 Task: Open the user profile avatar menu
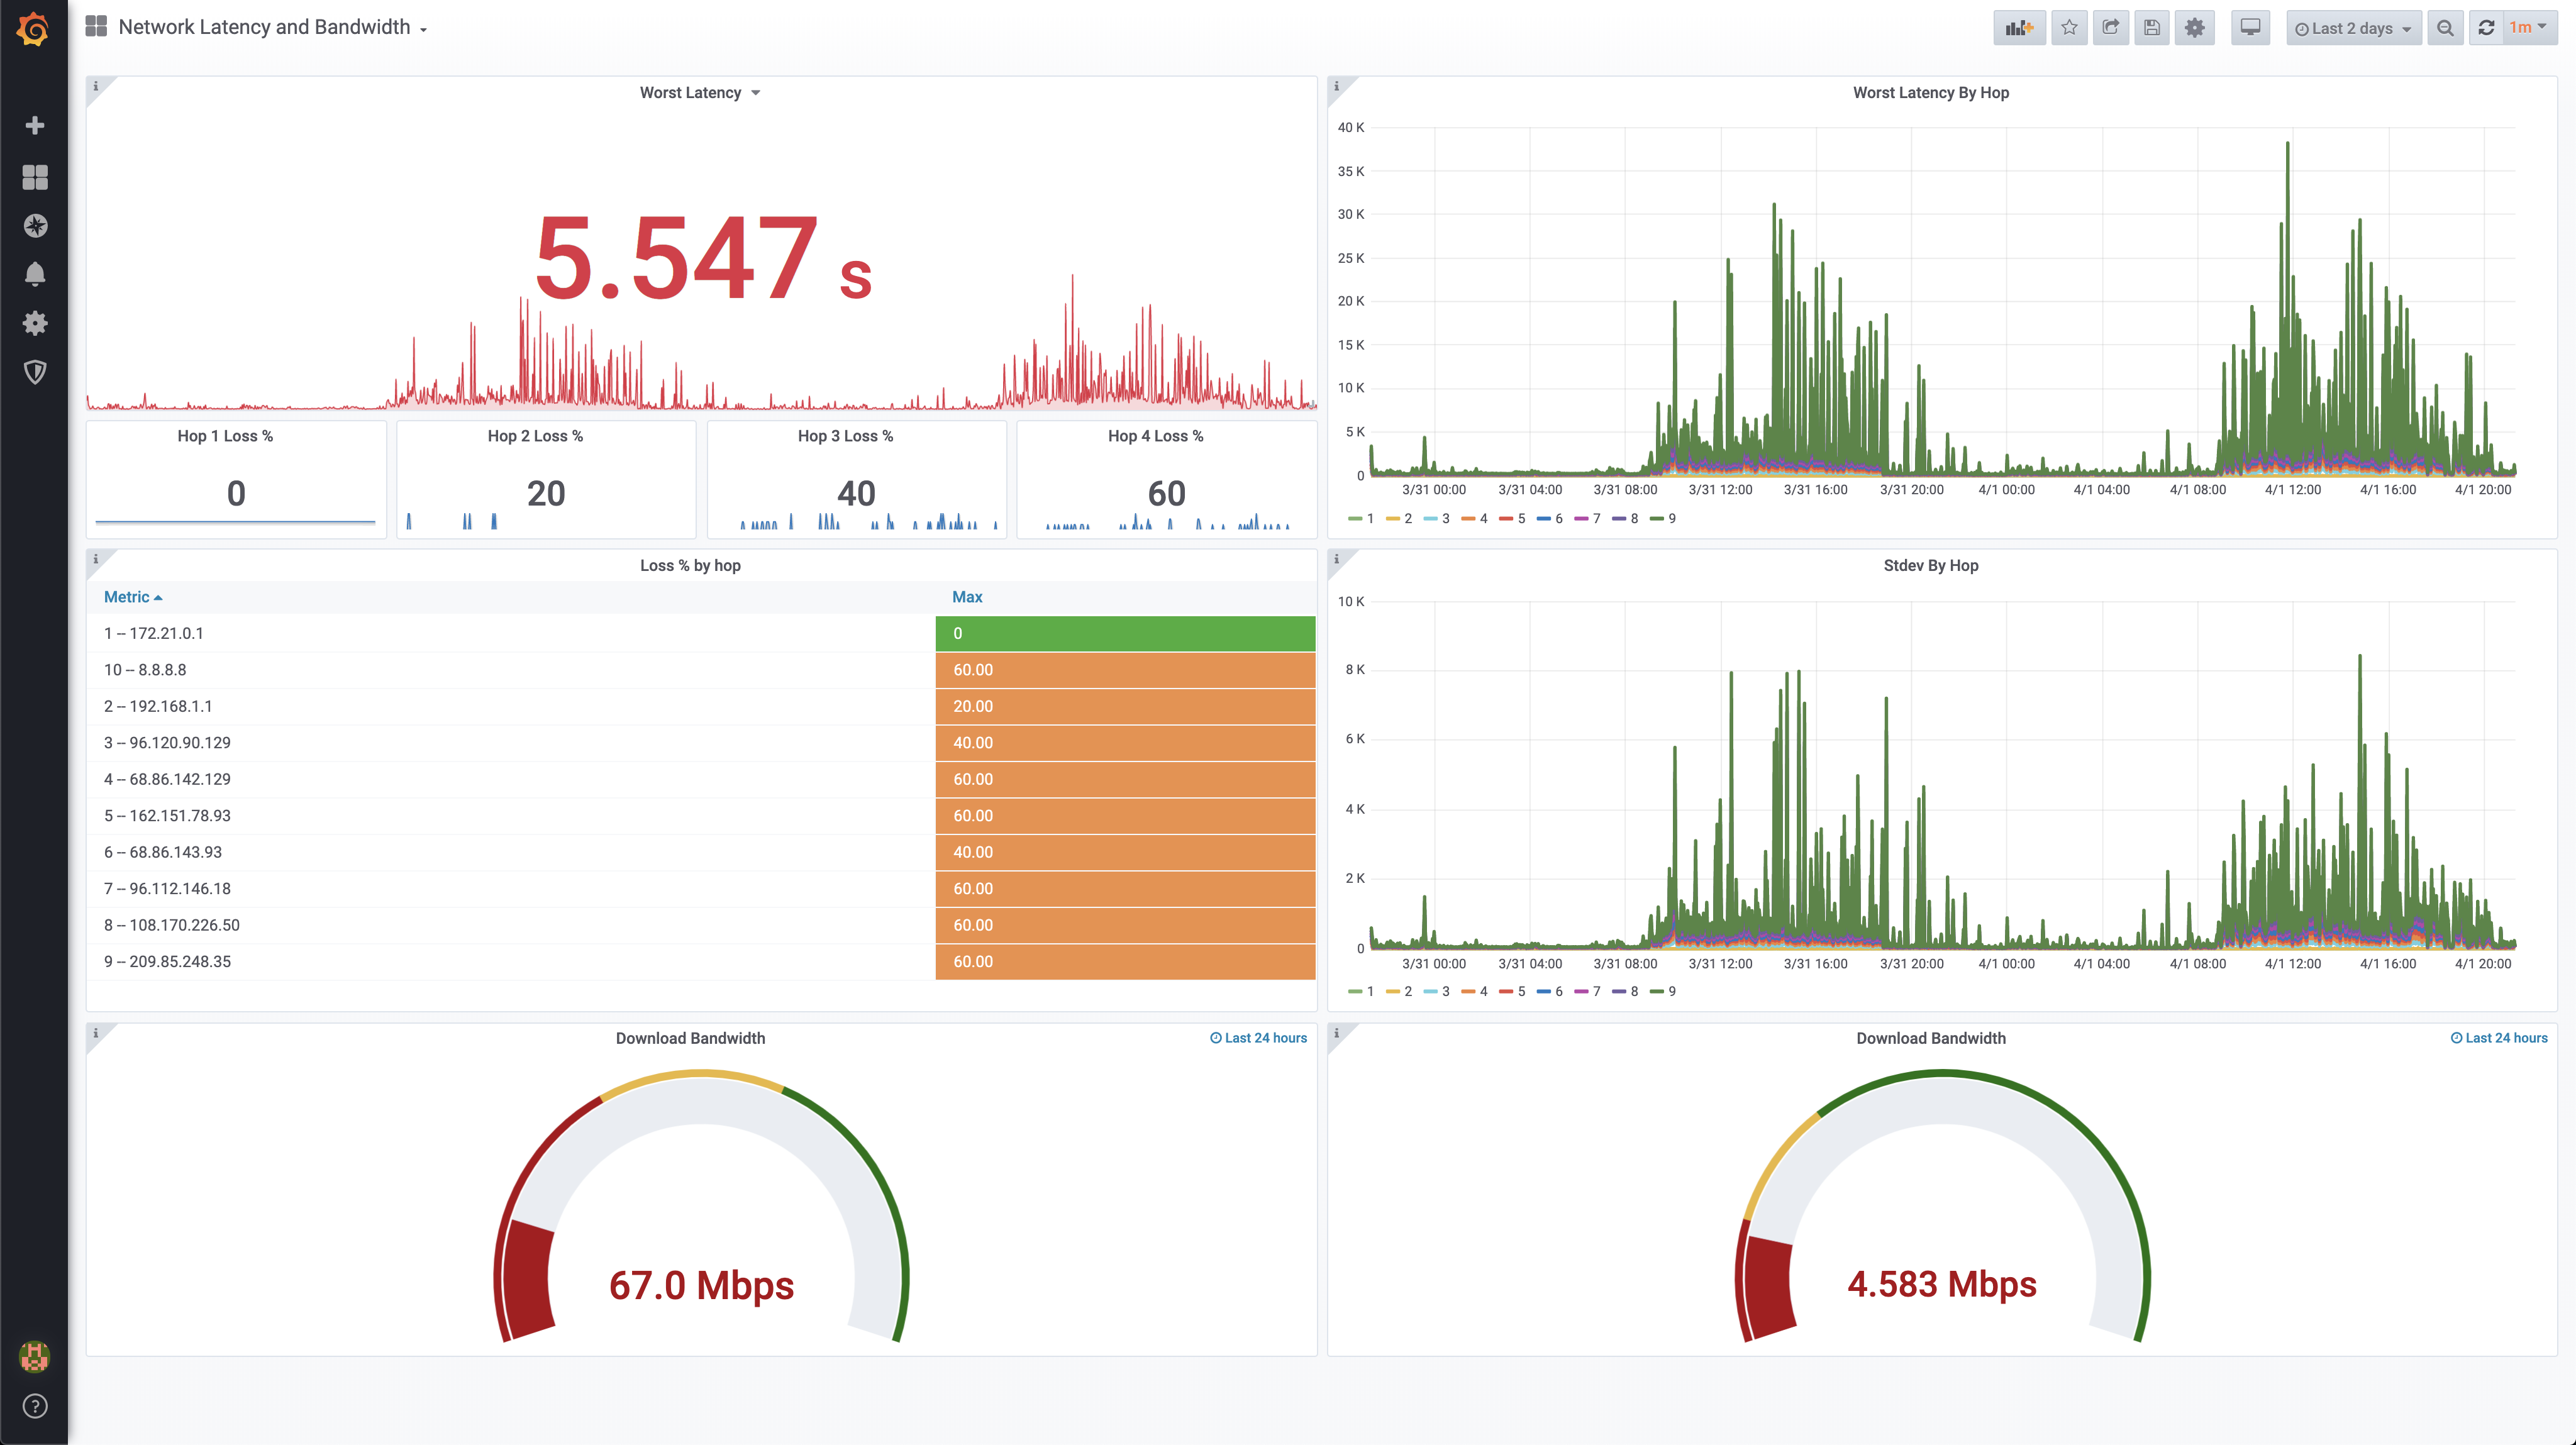pyautogui.click(x=35, y=1358)
